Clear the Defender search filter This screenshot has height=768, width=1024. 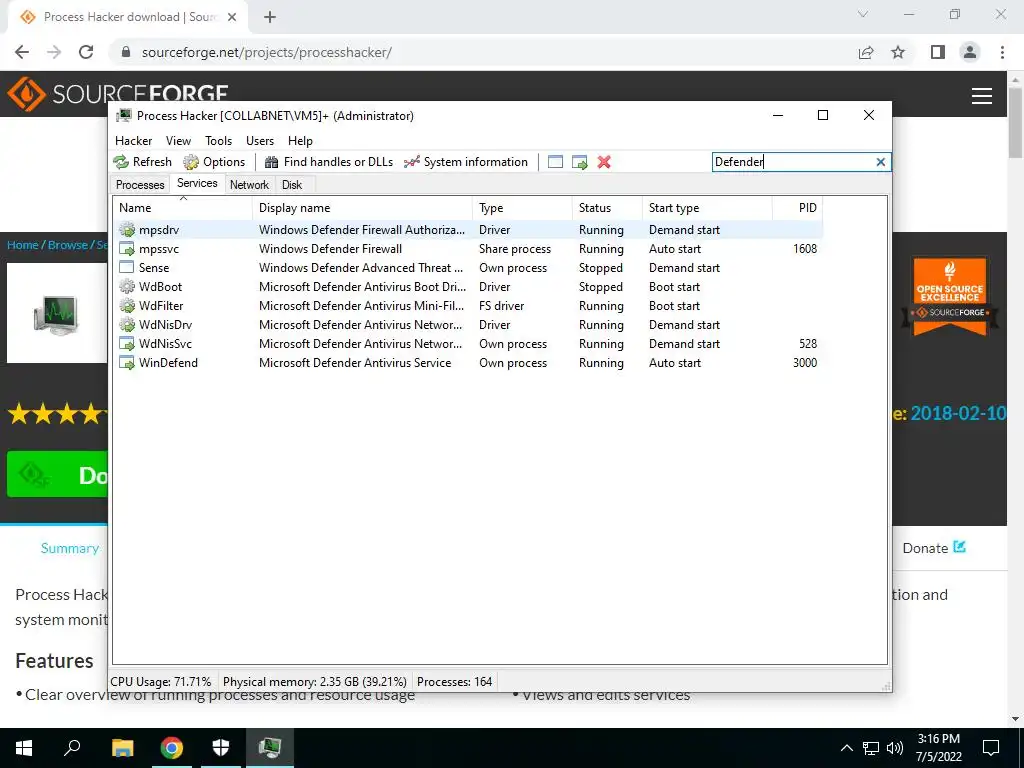[880, 162]
